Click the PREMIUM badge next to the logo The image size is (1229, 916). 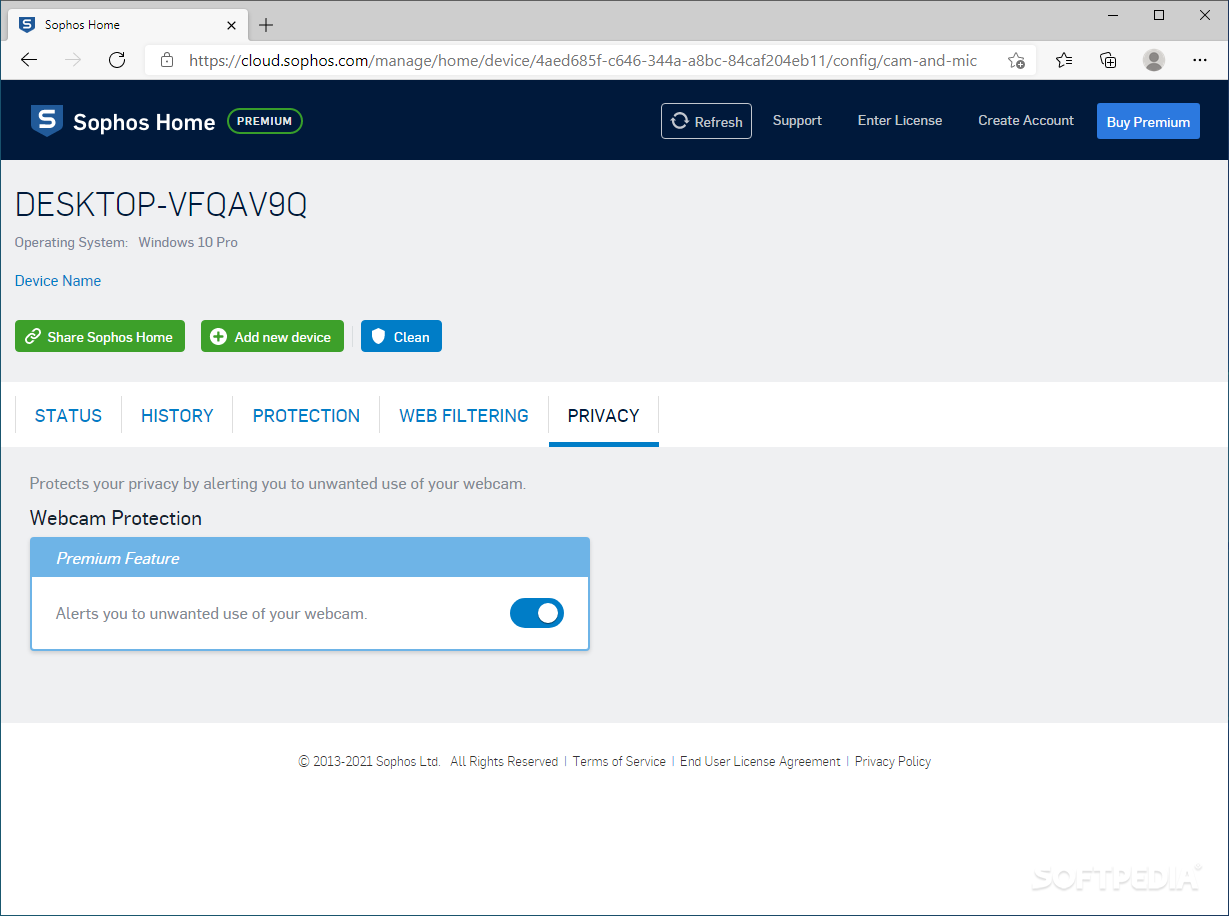click(265, 121)
